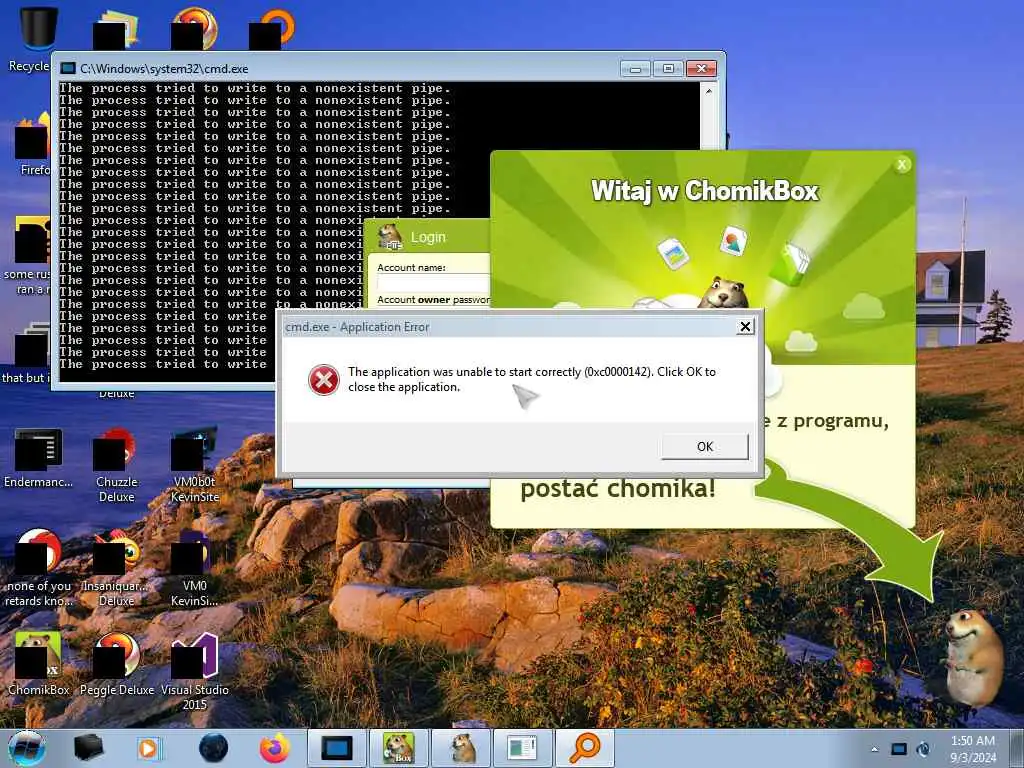Click the 'Account owner password' label
This screenshot has width=1024, height=768.
click(433, 300)
